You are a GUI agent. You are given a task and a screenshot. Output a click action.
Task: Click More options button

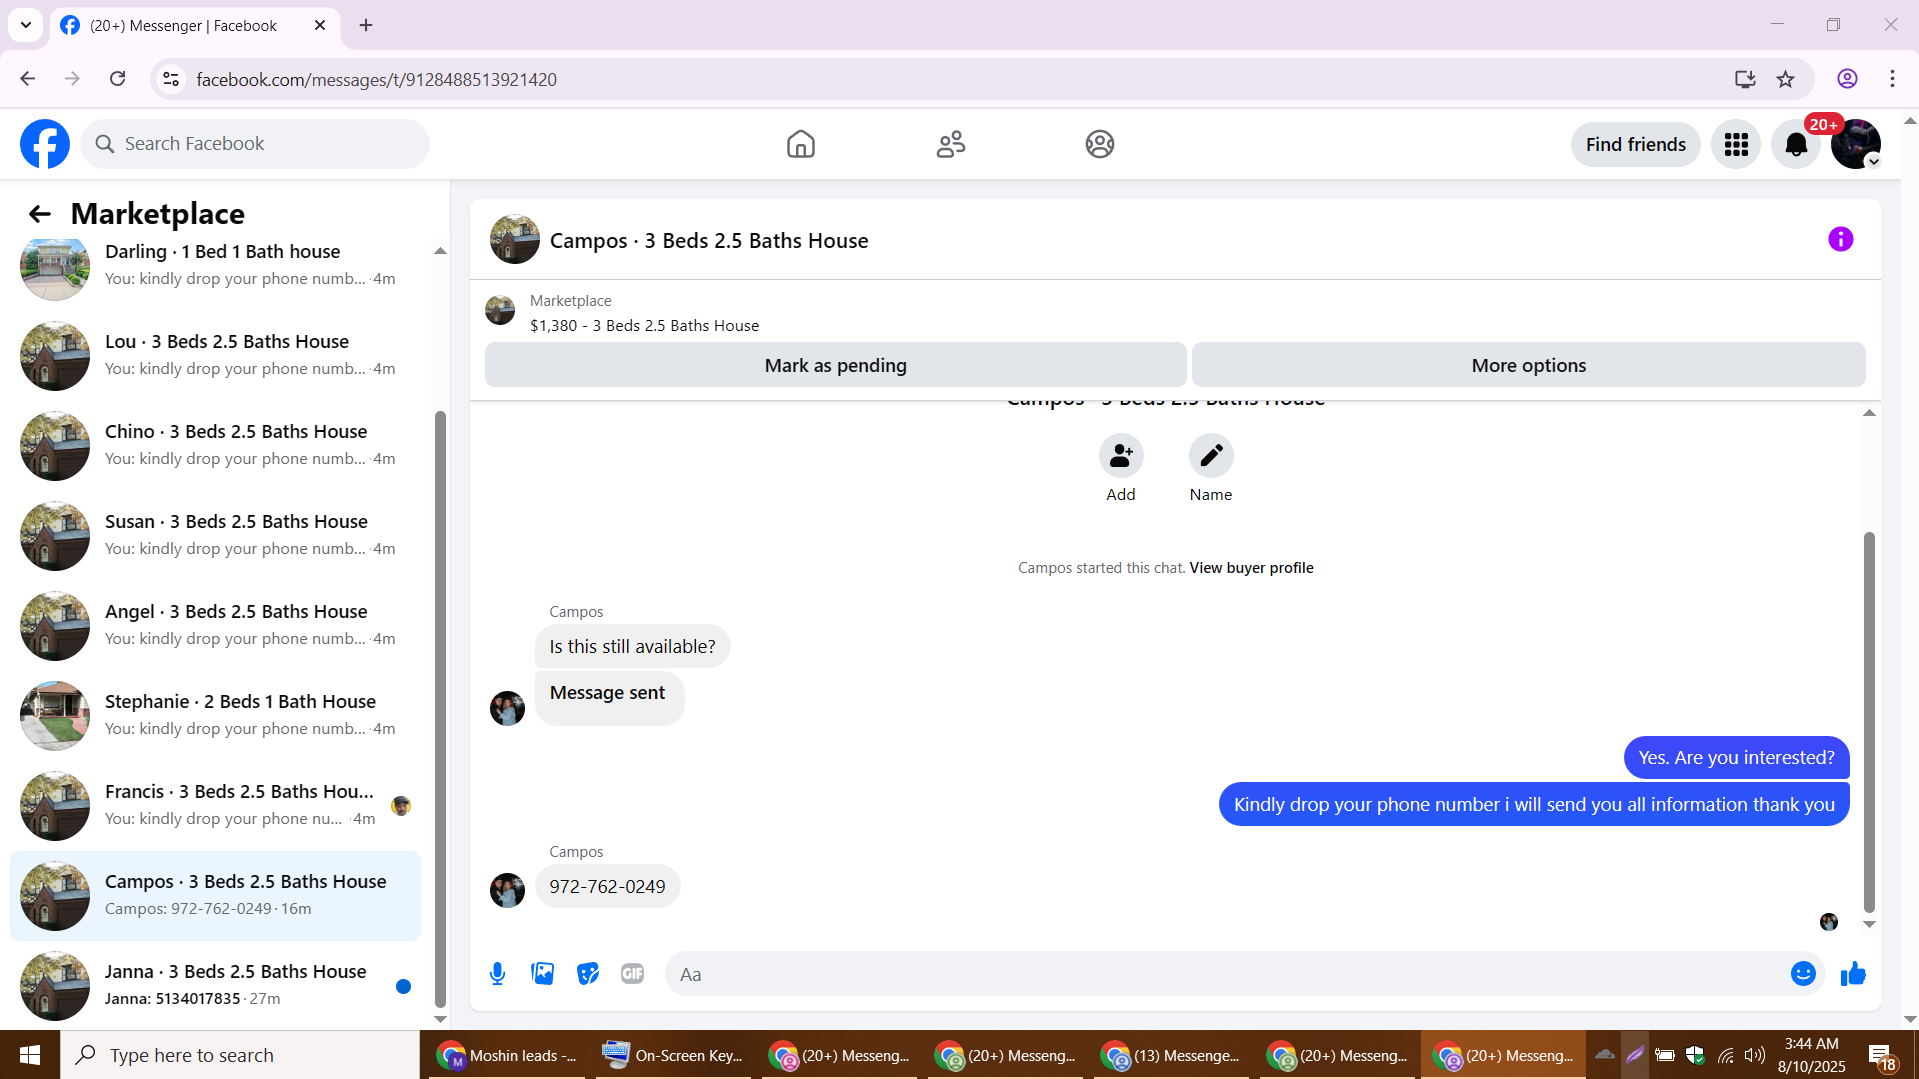pyautogui.click(x=1529, y=366)
